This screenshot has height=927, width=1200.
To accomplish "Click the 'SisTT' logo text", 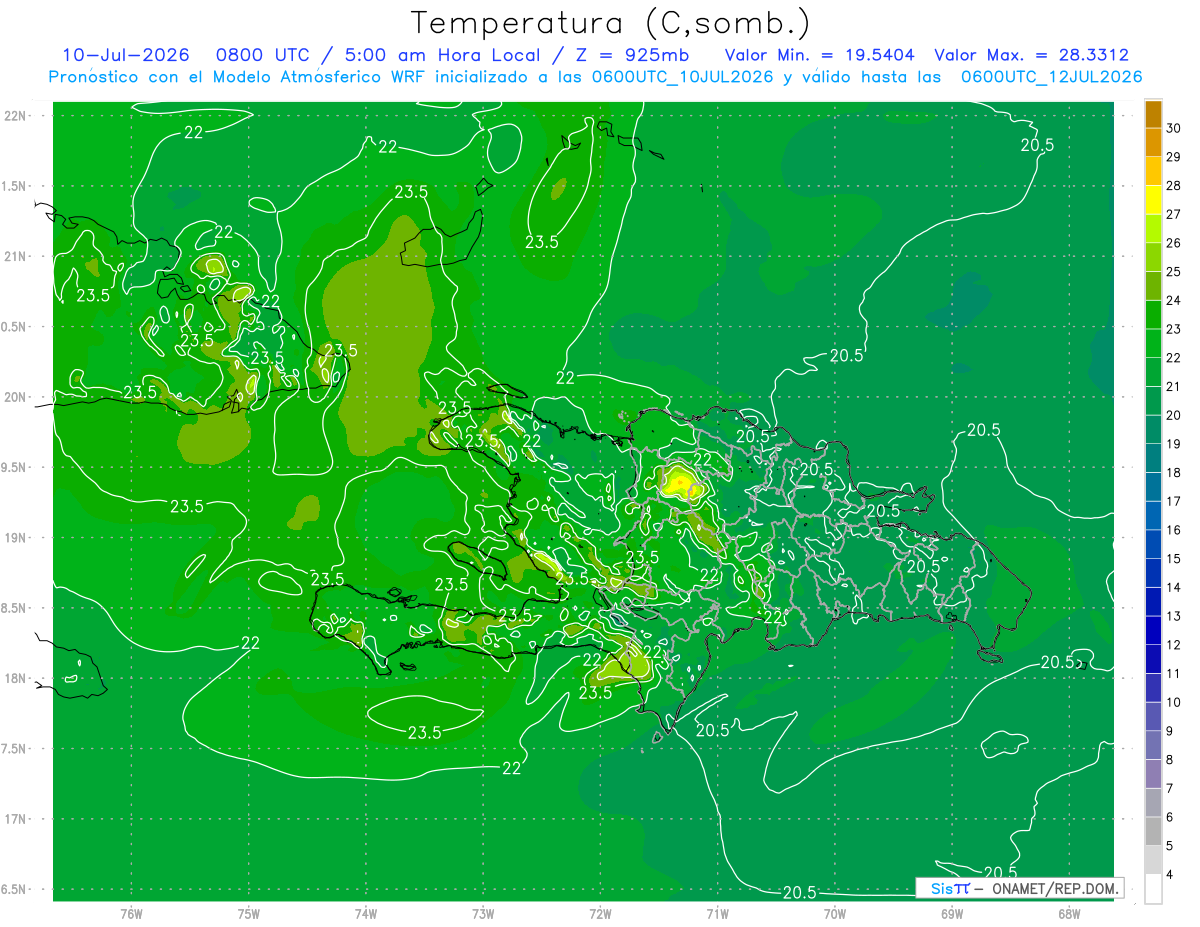I will (950, 888).
